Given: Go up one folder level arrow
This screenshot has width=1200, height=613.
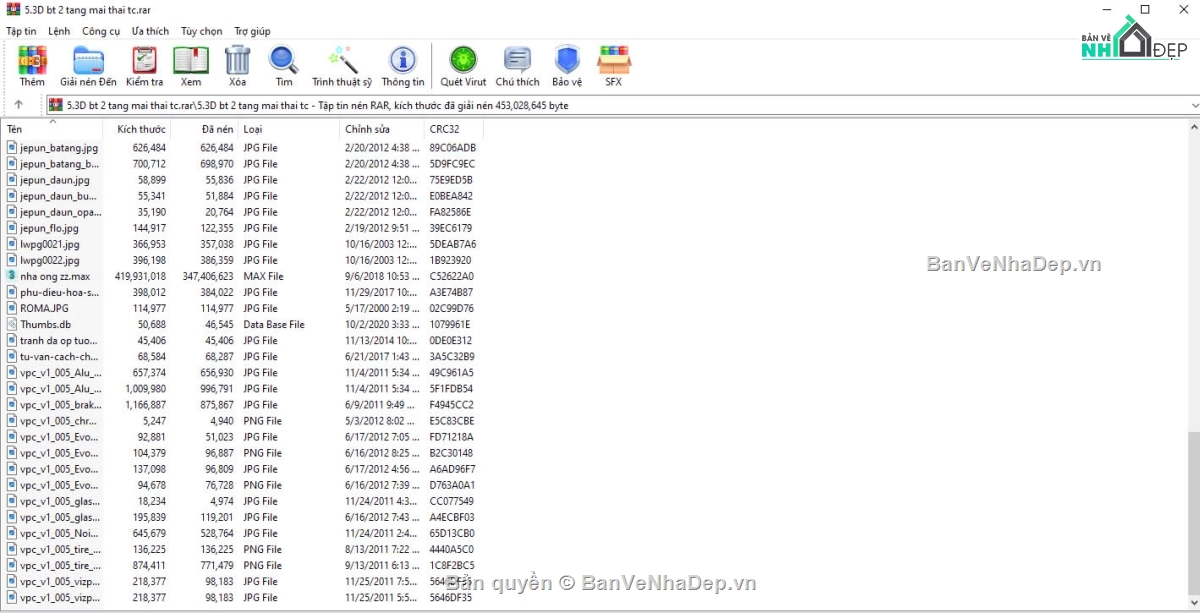Looking at the screenshot, I should click(x=18, y=105).
